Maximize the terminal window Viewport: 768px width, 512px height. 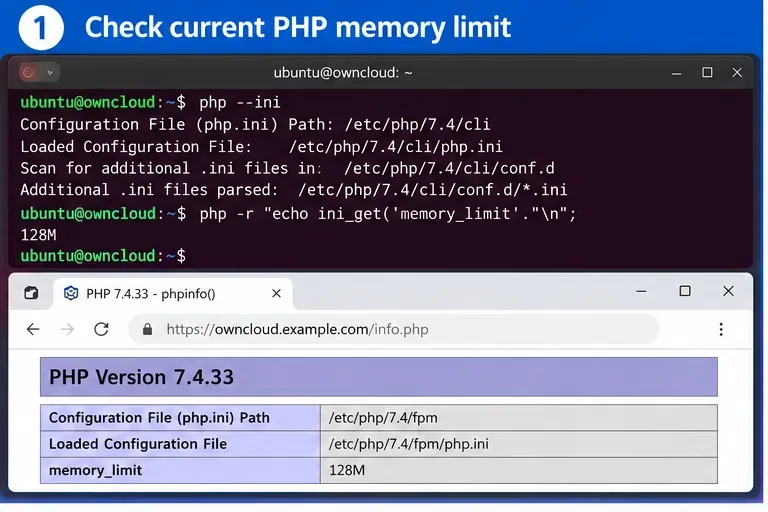click(707, 73)
